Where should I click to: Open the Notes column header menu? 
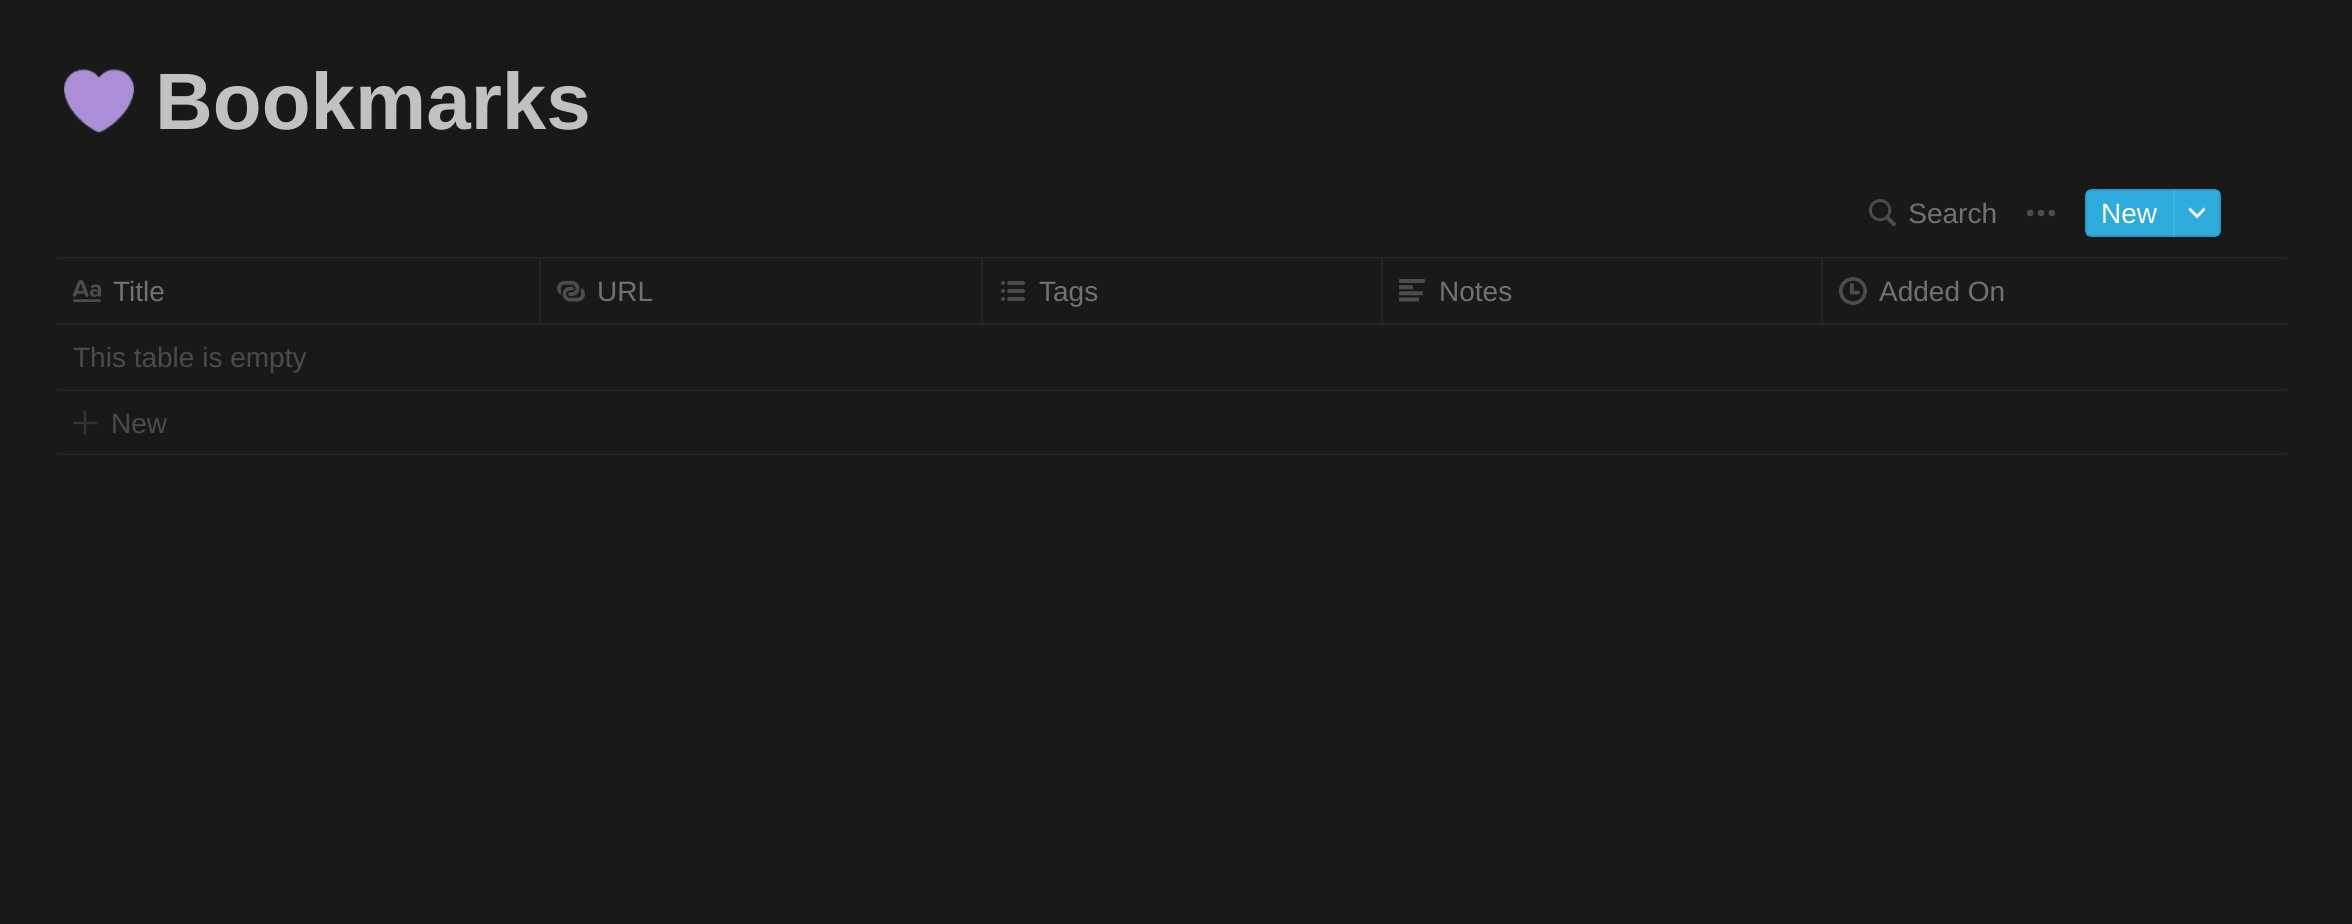(x=1476, y=291)
